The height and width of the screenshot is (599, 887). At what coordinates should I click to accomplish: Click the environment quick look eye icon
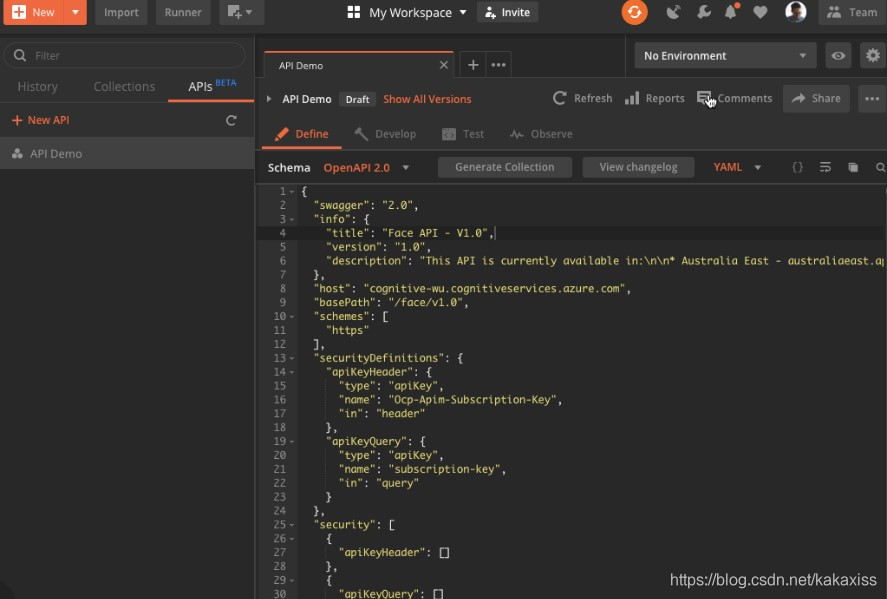(838, 55)
